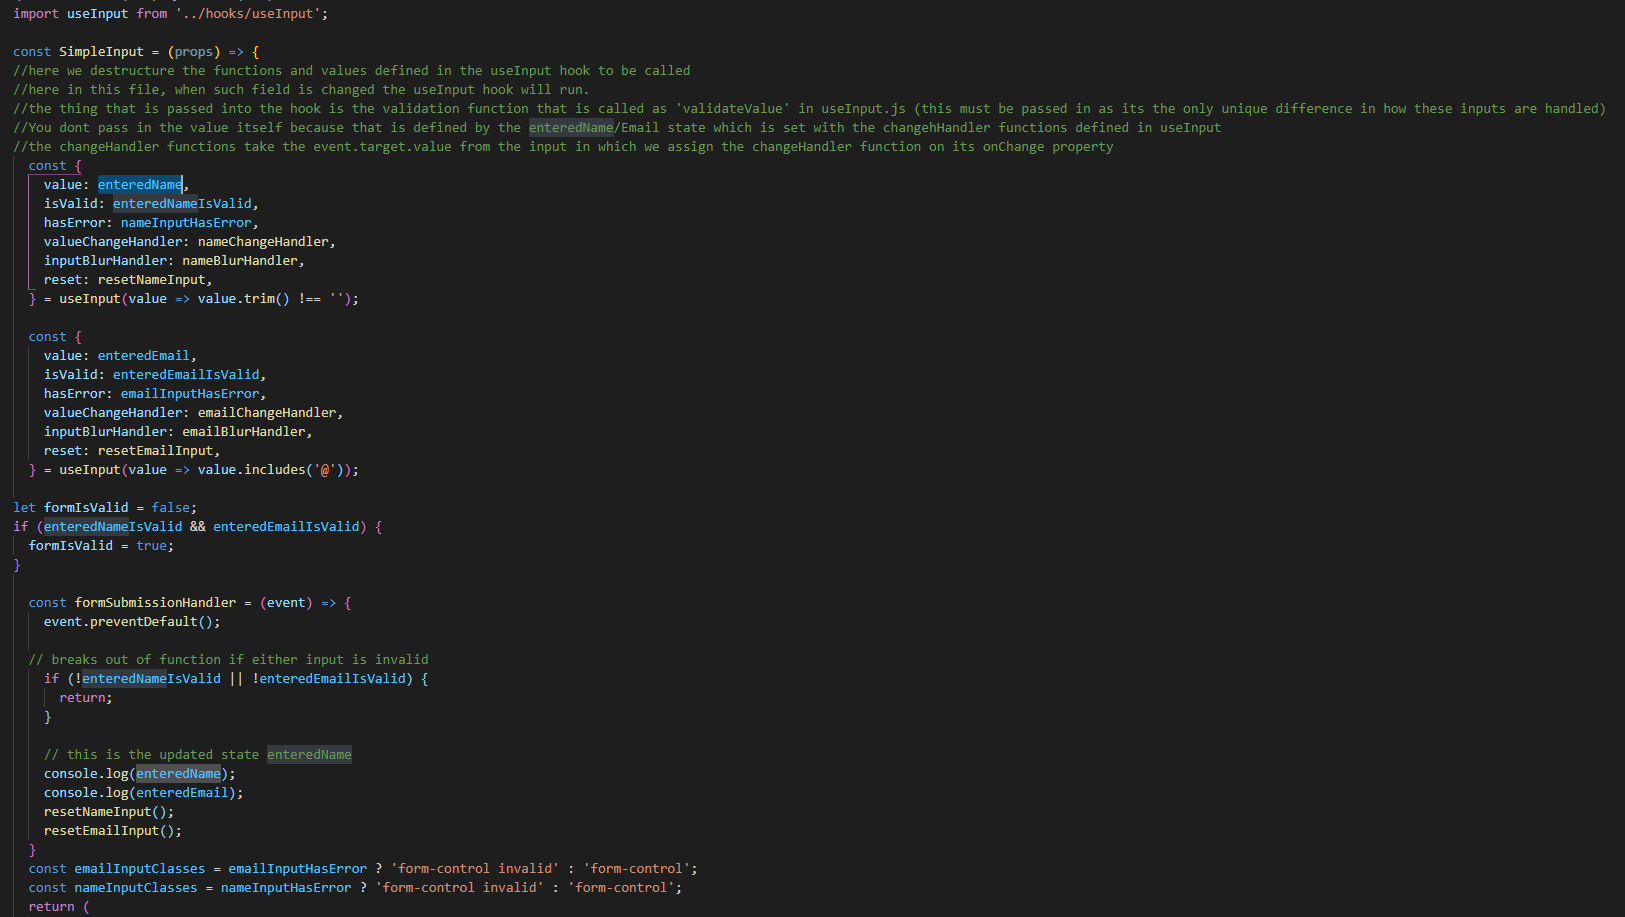Image resolution: width=1625 pixels, height=917 pixels.
Task: Click enteredEmailIsValid on the 'isValid:' line
Action: tap(186, 375)
